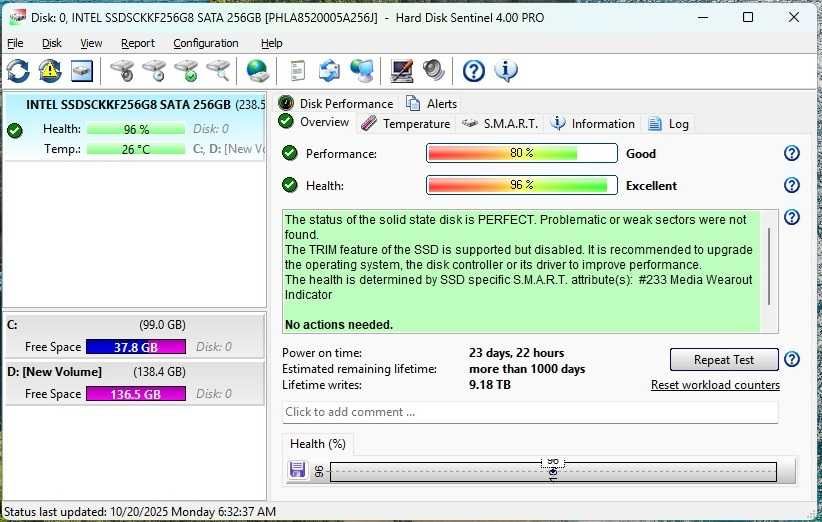Switch to the Temperature tab

coord(406,124)
